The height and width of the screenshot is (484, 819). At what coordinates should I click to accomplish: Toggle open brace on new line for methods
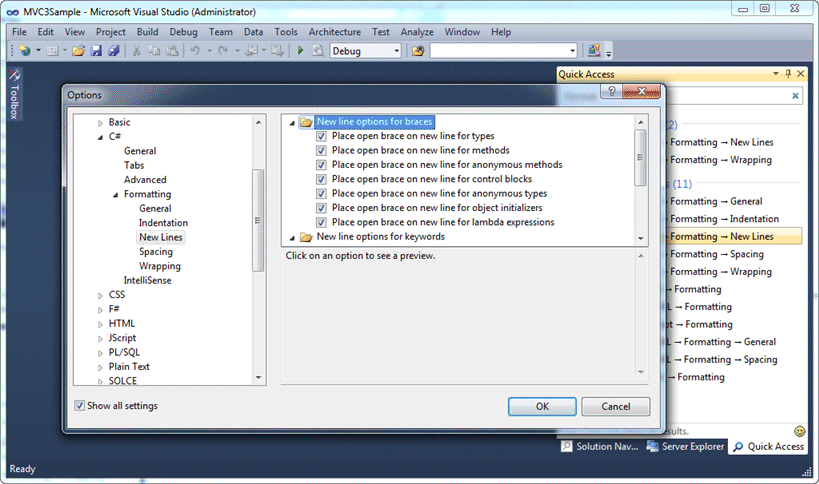(x=321, y=150)
